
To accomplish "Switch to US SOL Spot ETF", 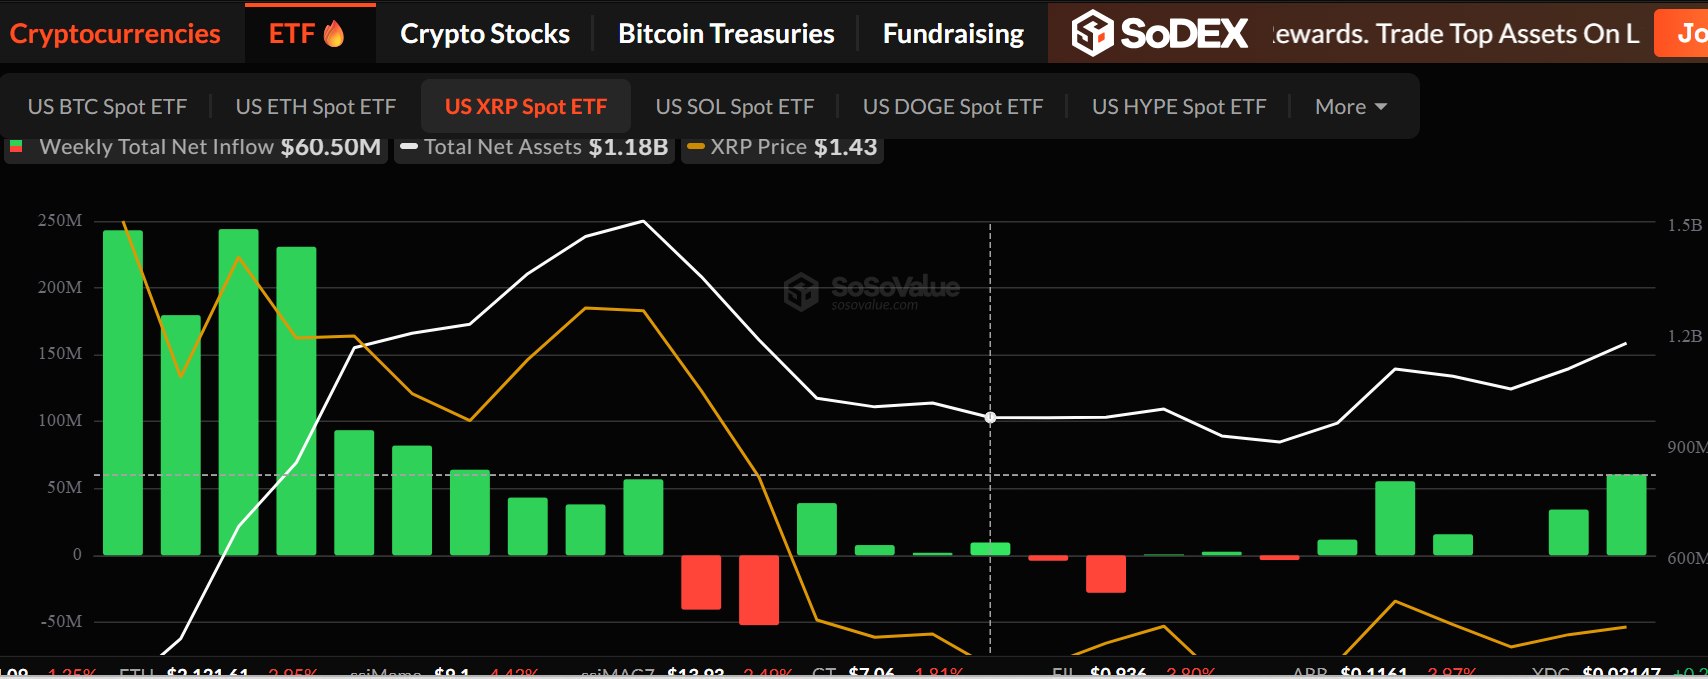I will pos(735,107).
